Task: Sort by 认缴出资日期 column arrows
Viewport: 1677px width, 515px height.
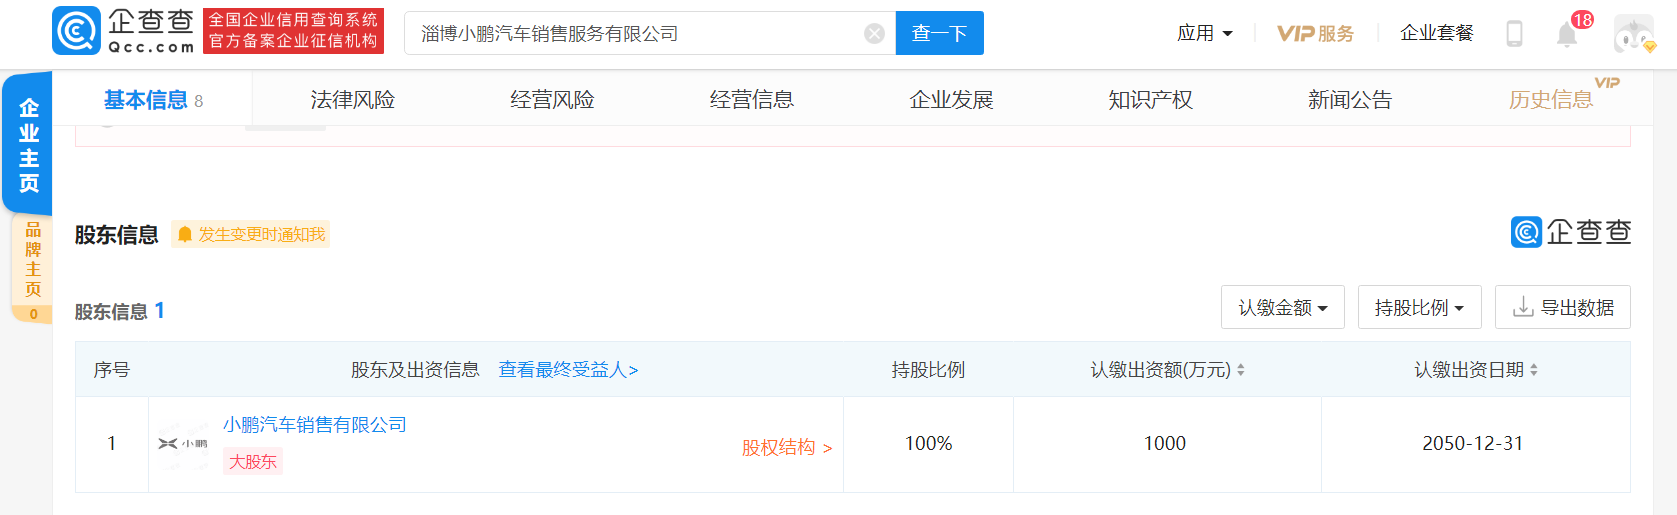Action: 1534,370
